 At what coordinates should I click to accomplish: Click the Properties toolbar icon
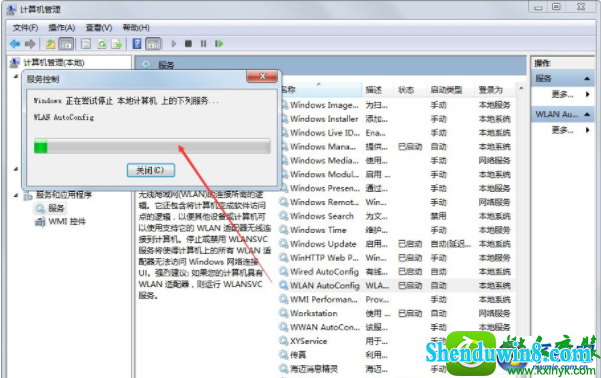pyautogui.click(x=86, y=44)
